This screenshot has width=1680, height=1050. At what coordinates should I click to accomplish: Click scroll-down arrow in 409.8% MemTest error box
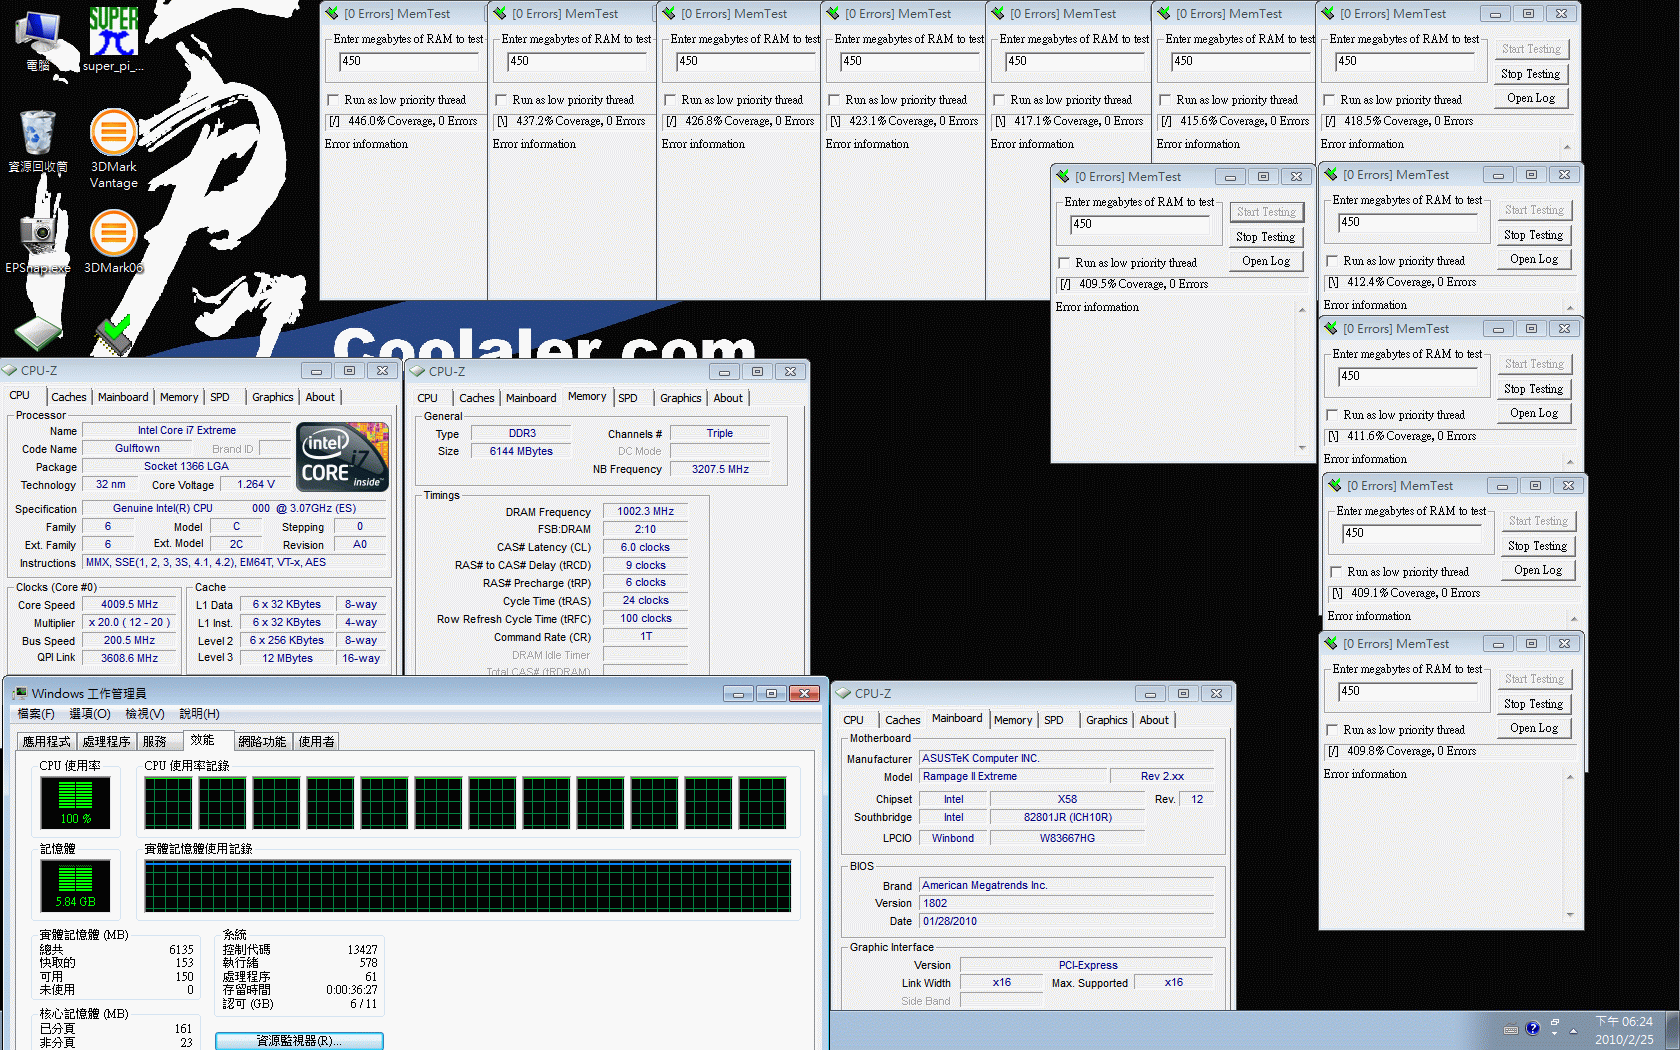click(1570, 914)
